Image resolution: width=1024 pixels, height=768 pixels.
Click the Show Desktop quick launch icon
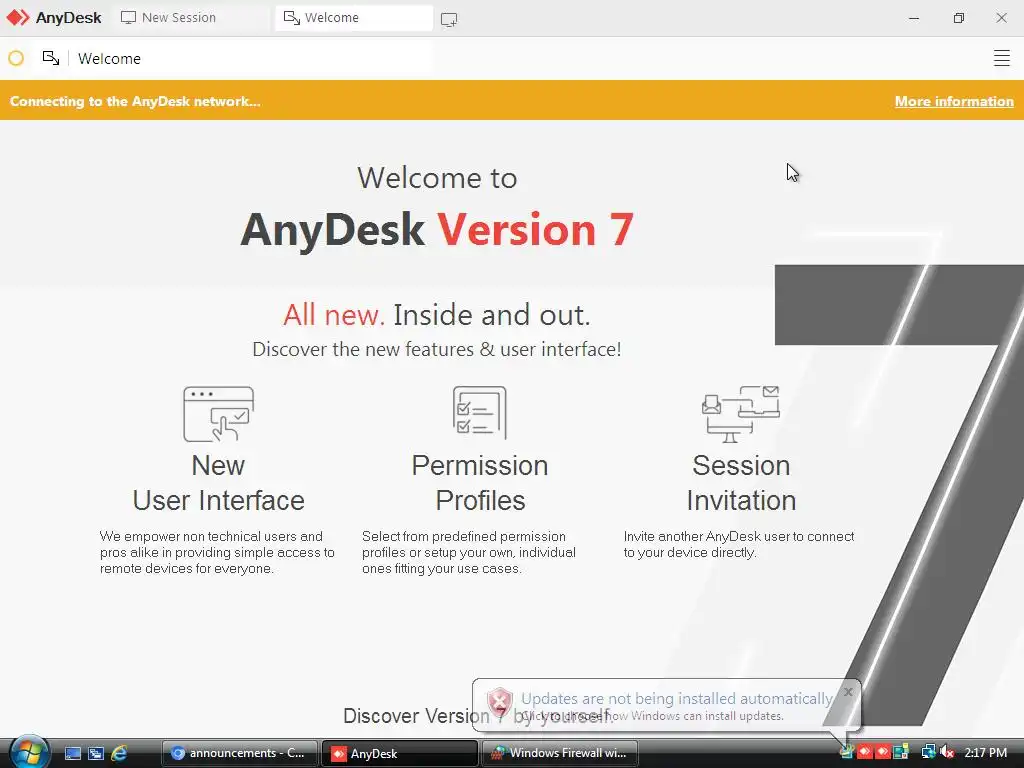pyautogui.click(x=73, y=753)
